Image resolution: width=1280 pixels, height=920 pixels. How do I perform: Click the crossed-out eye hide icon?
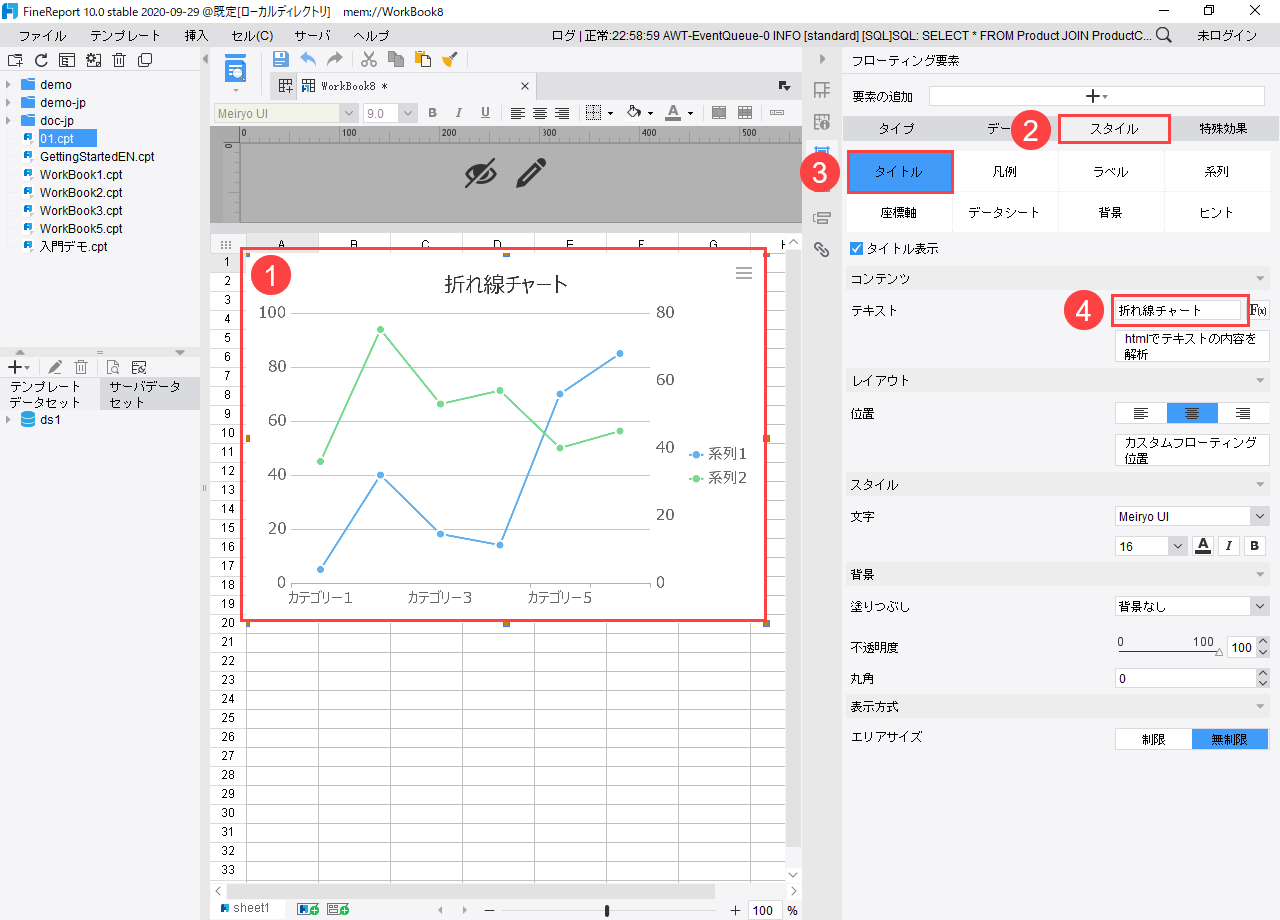pos(481,174)
